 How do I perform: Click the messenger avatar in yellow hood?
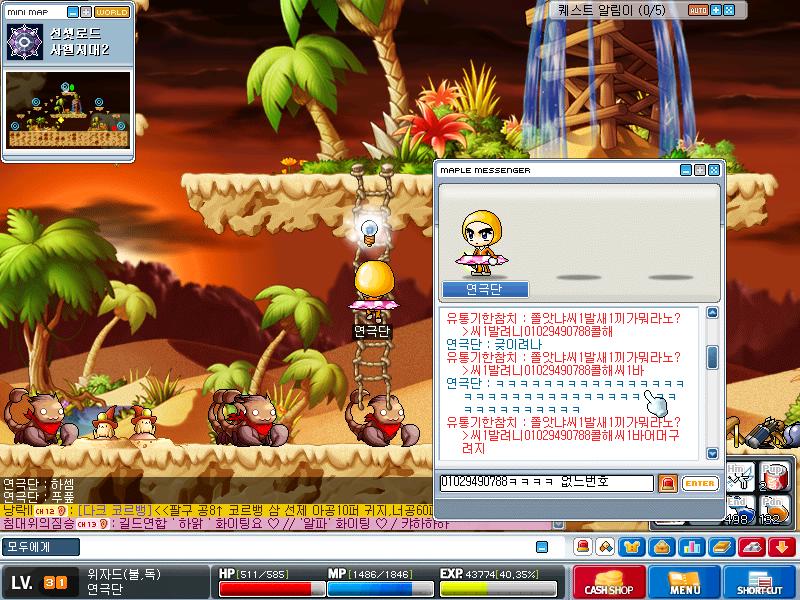click(x=482, y=244)
